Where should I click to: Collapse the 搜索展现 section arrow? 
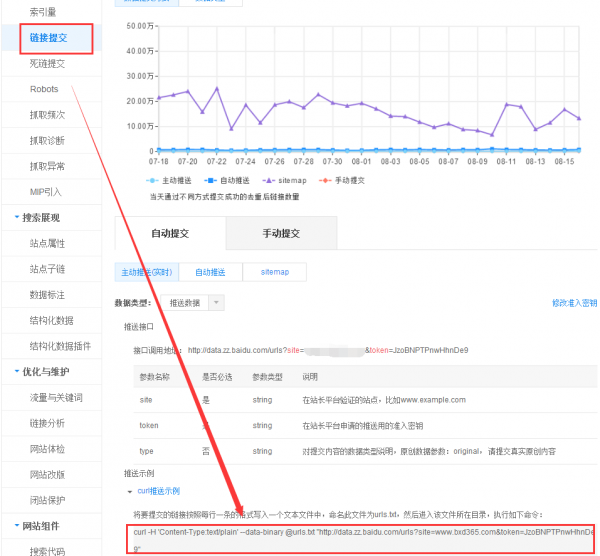pos(16,217)
